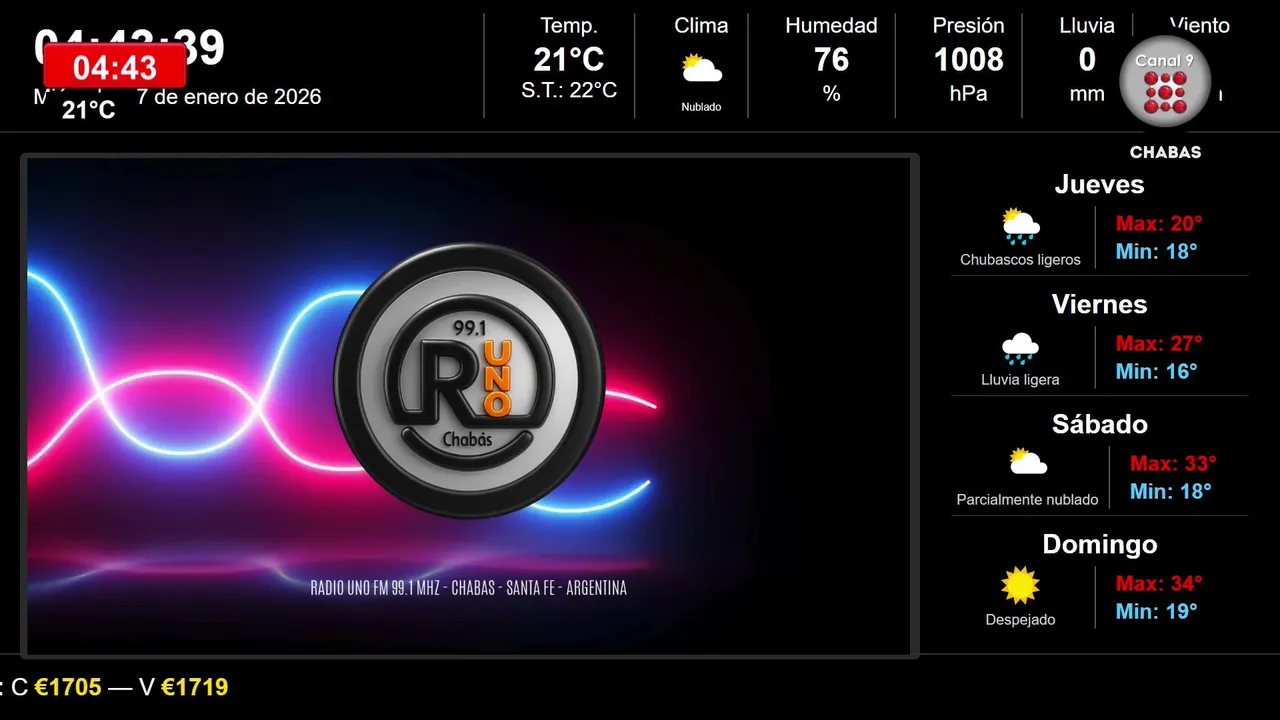Click Domingo Min: 19° temperature

(1156, 611)
